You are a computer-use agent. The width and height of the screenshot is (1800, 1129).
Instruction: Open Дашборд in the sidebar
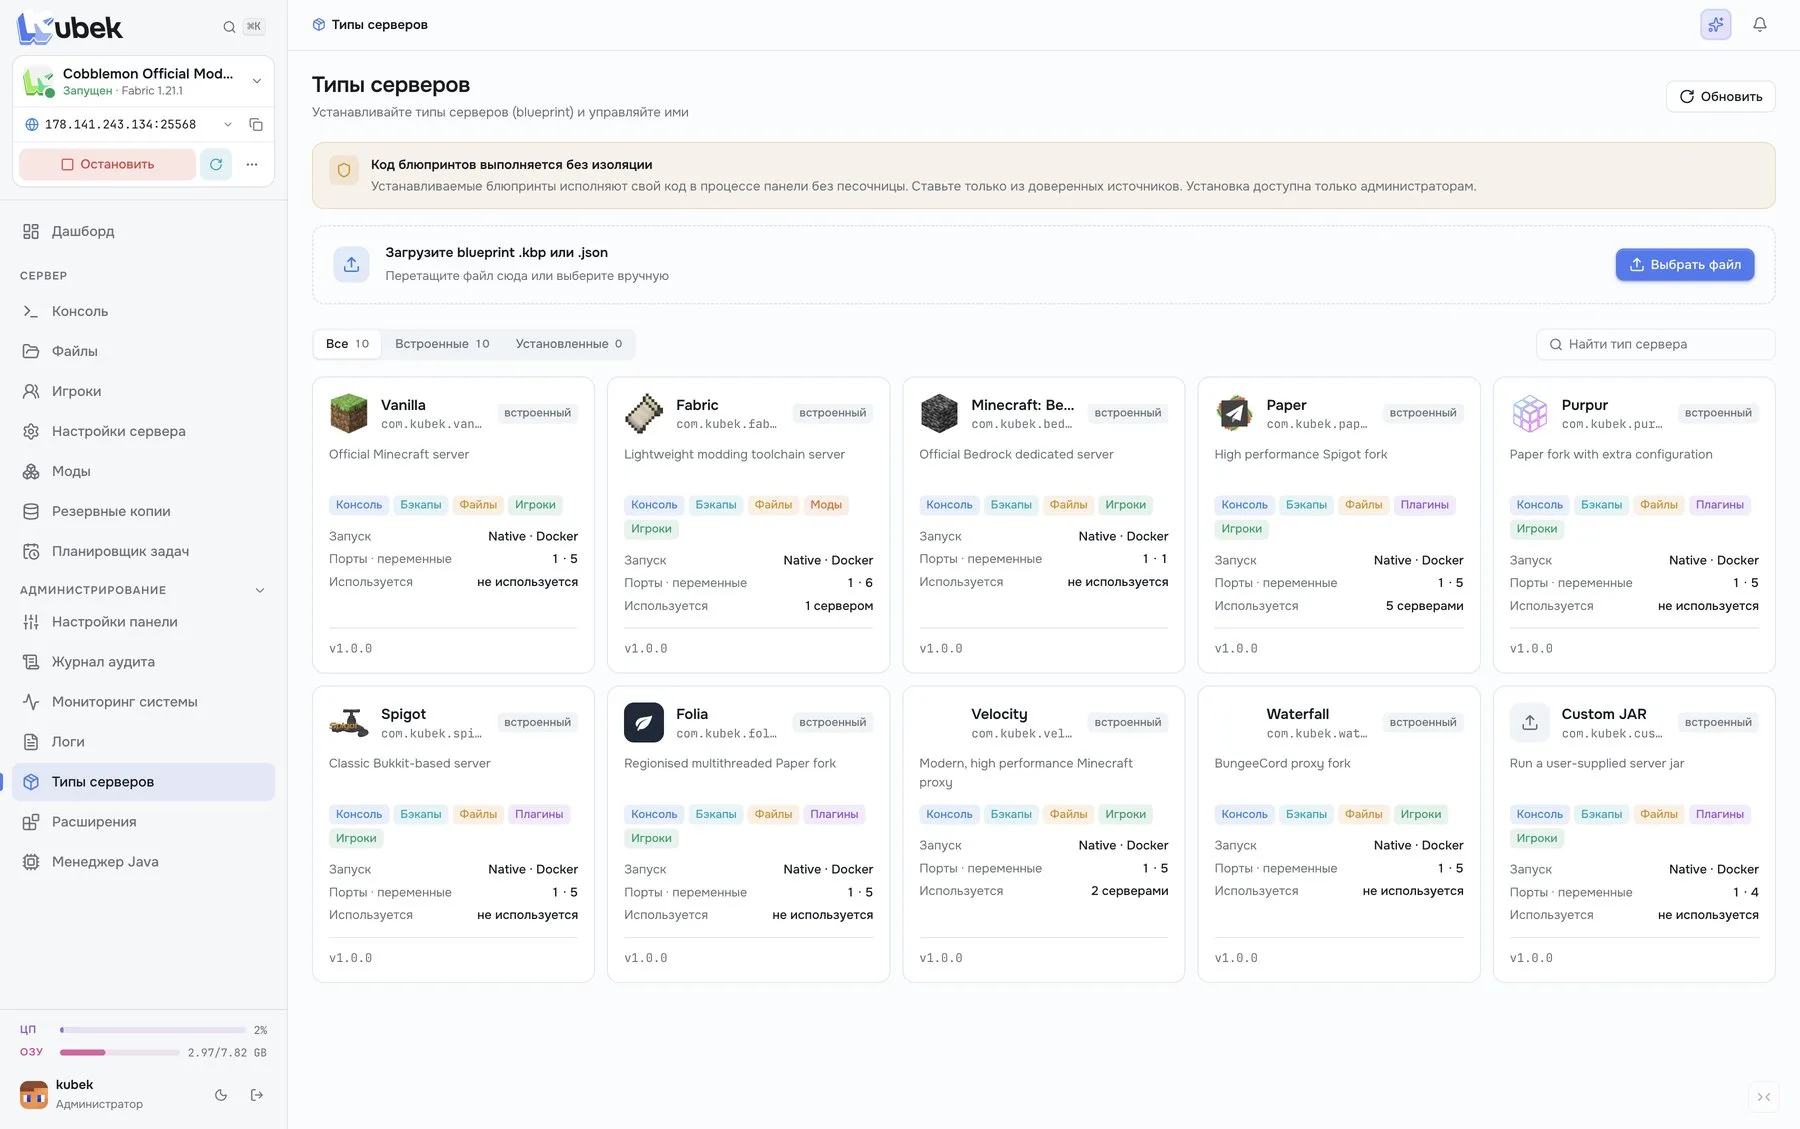click(143, 231)
